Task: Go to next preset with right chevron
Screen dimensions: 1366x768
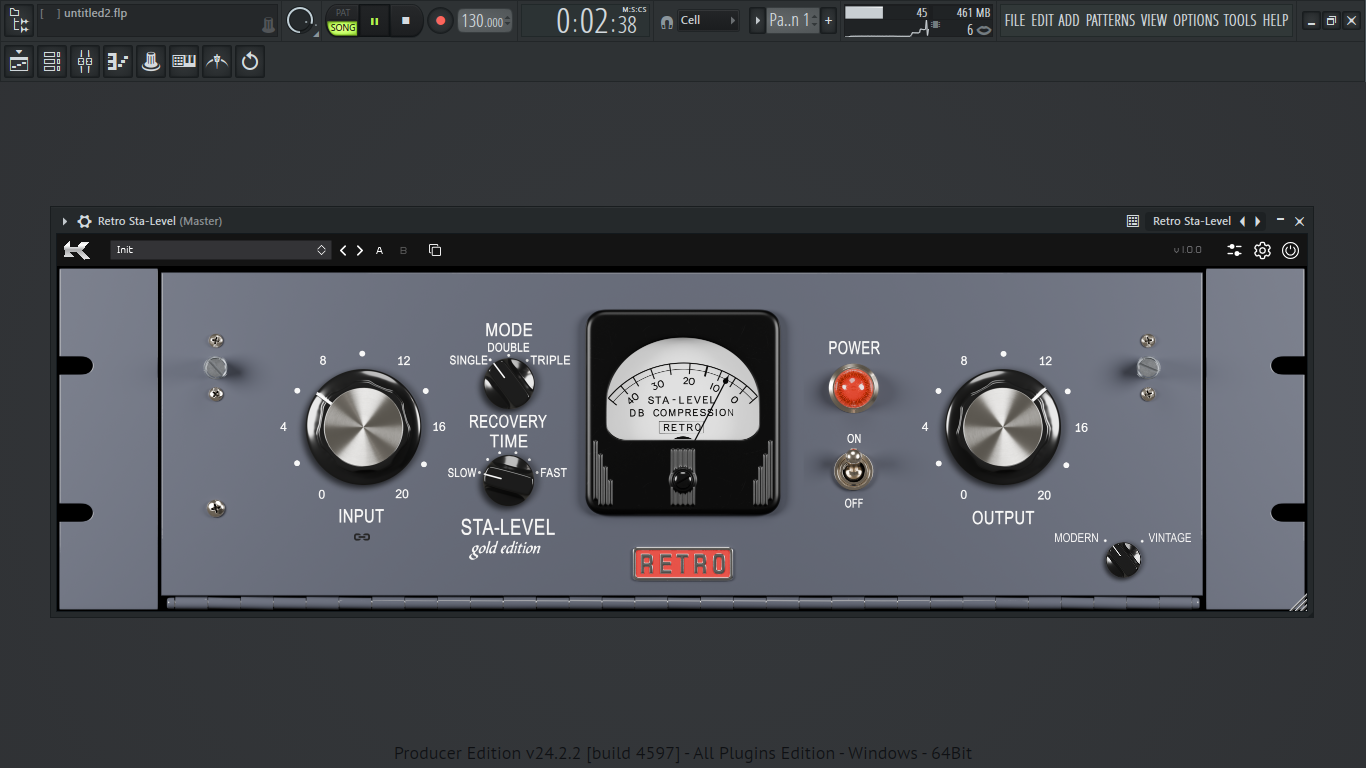Action: pyautogui.click(x=360, y=250)
